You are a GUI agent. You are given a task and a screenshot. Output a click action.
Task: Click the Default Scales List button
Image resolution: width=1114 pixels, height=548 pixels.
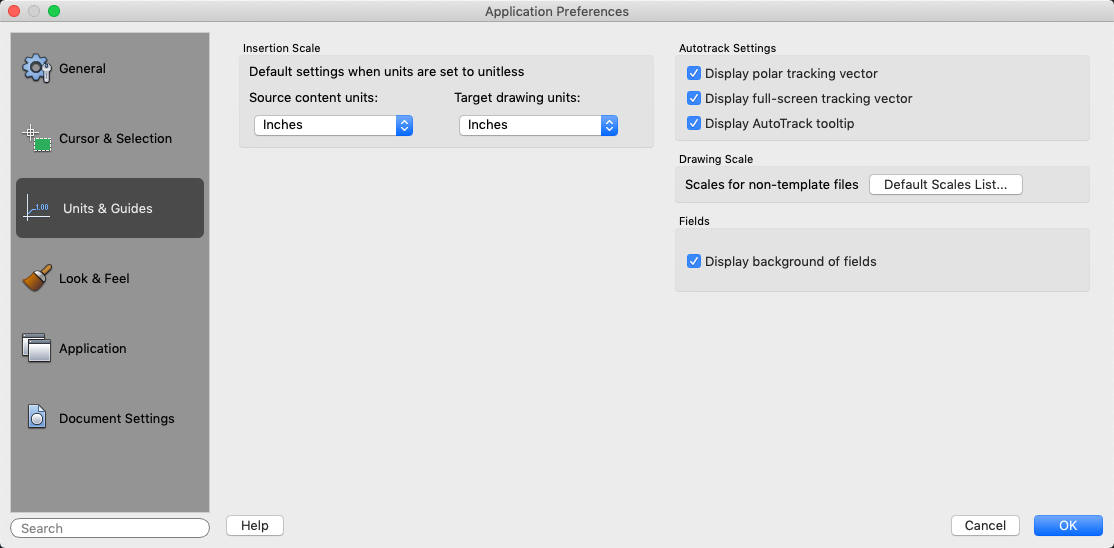click(946, 185)
